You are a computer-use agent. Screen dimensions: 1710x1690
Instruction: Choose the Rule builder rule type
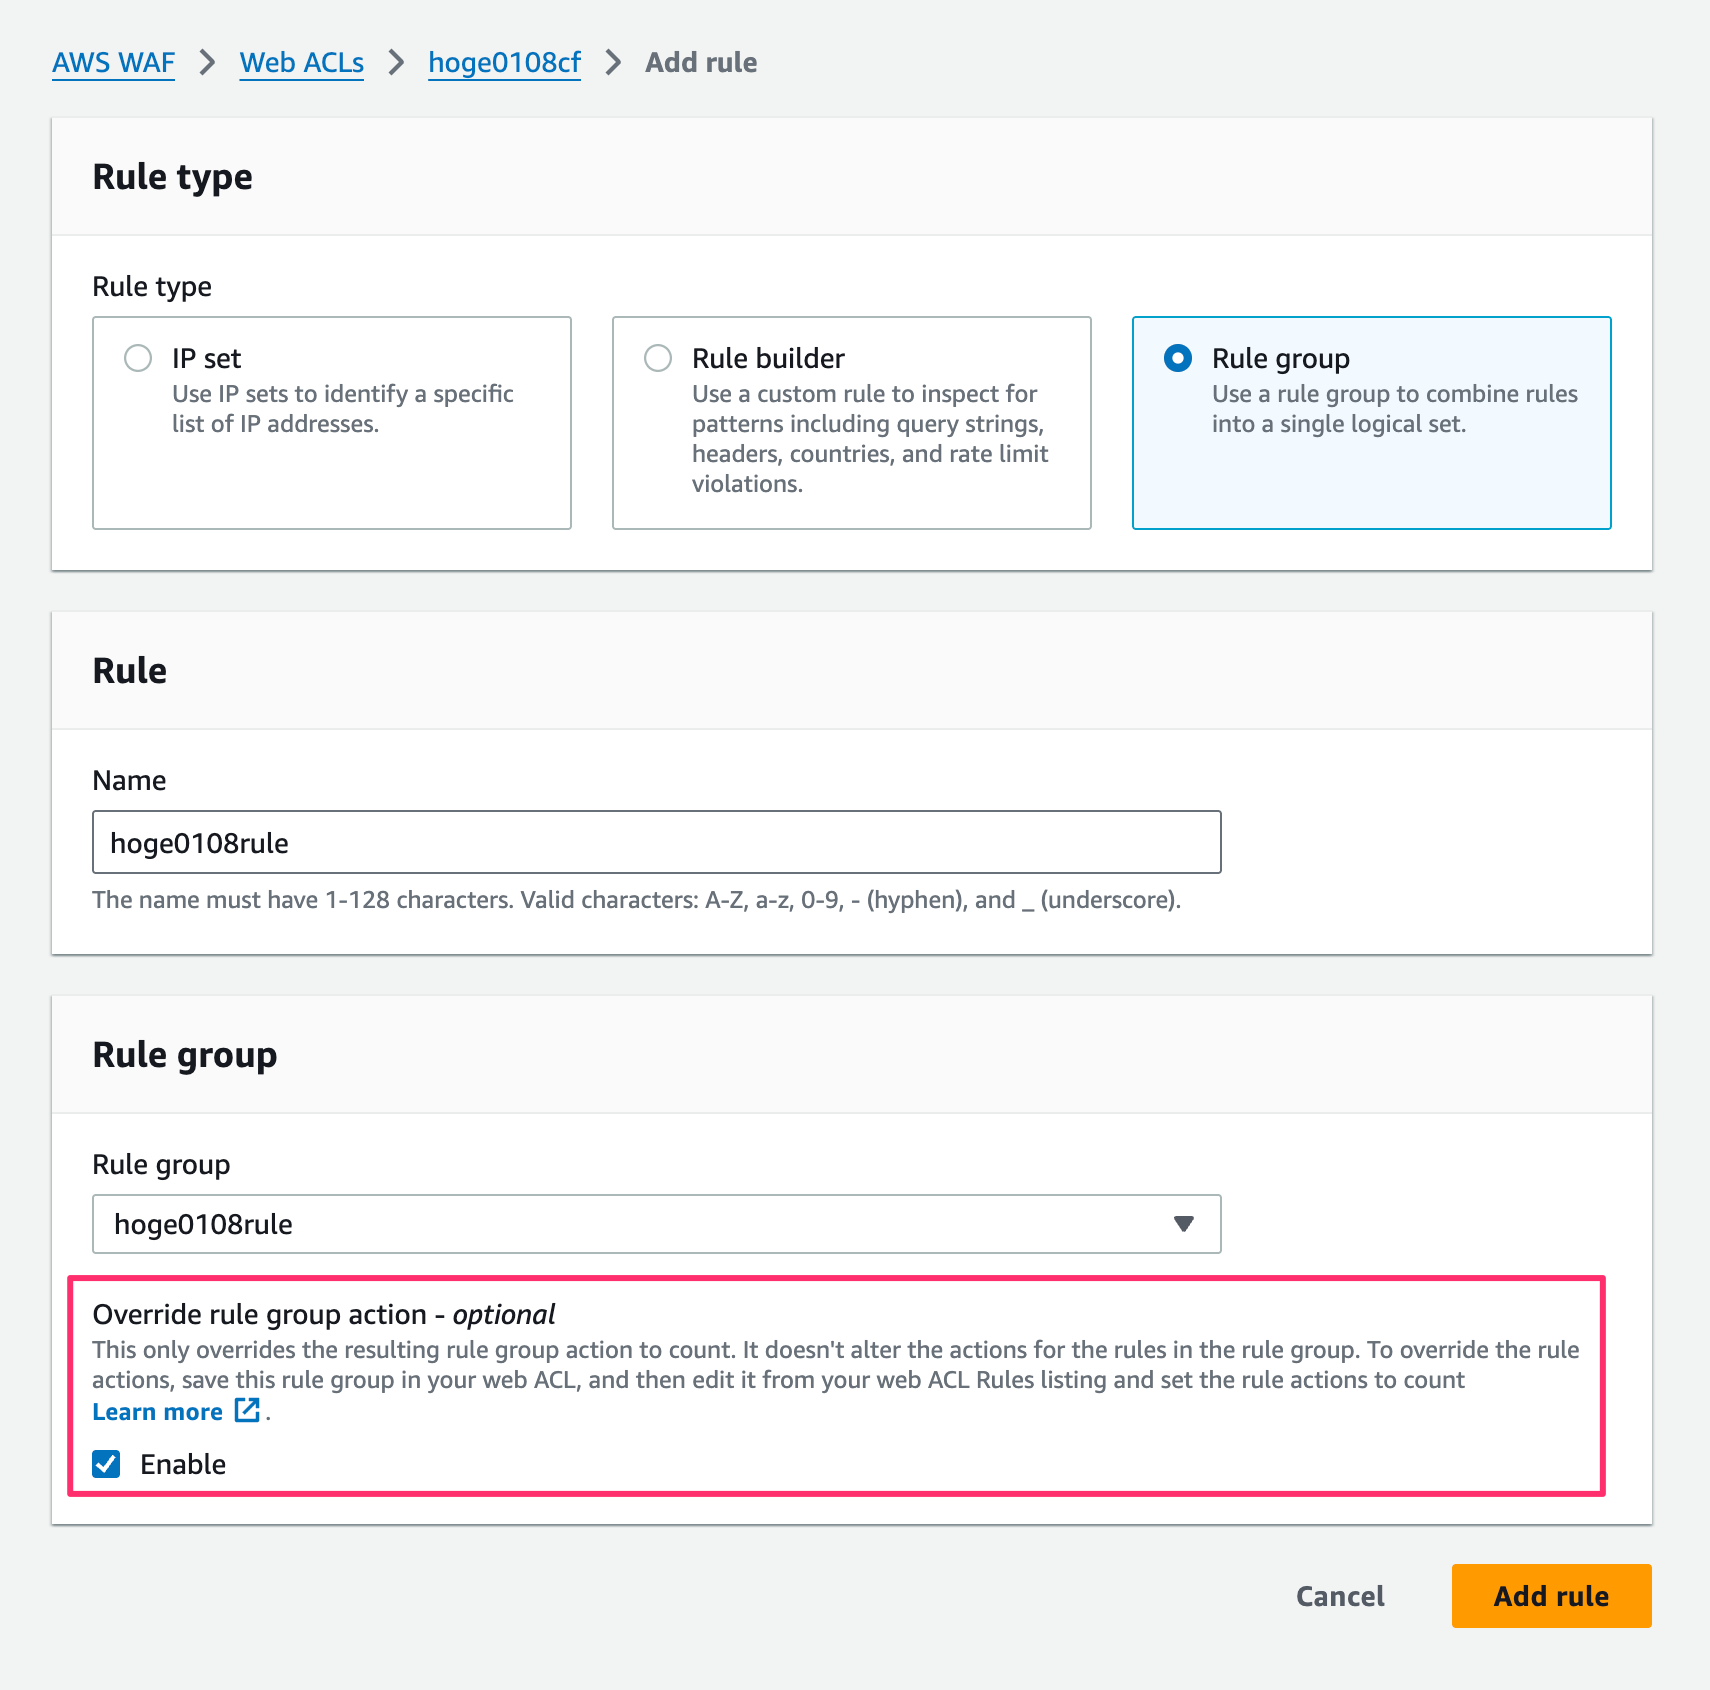658,358
